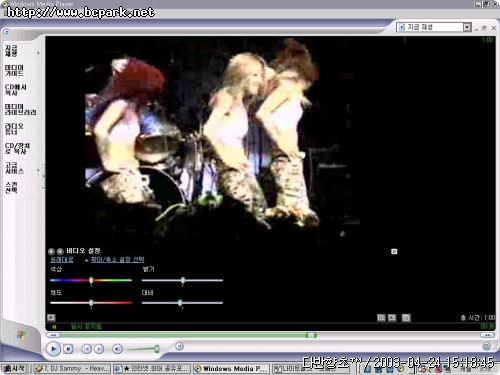Click the 시작 Start button
The width and height of the screenshot is (500, 375).
[14, 368]
